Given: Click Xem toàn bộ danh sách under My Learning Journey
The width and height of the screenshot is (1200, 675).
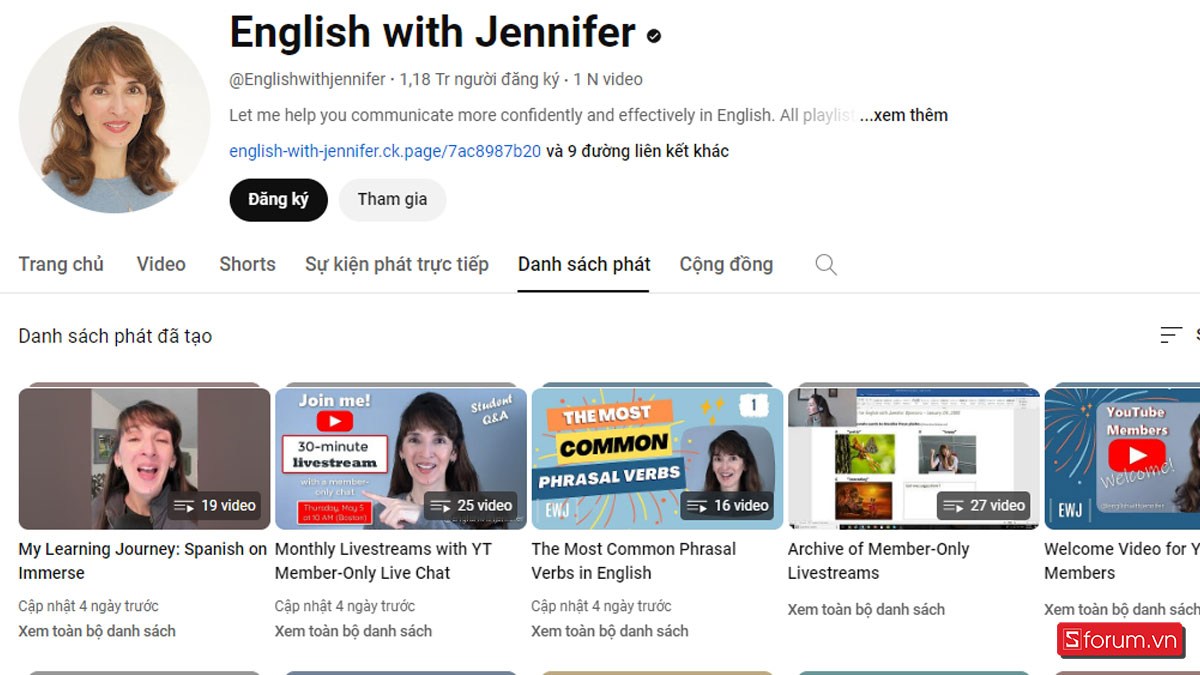Looking at the screenshot, I should click(x=97, y=631).
